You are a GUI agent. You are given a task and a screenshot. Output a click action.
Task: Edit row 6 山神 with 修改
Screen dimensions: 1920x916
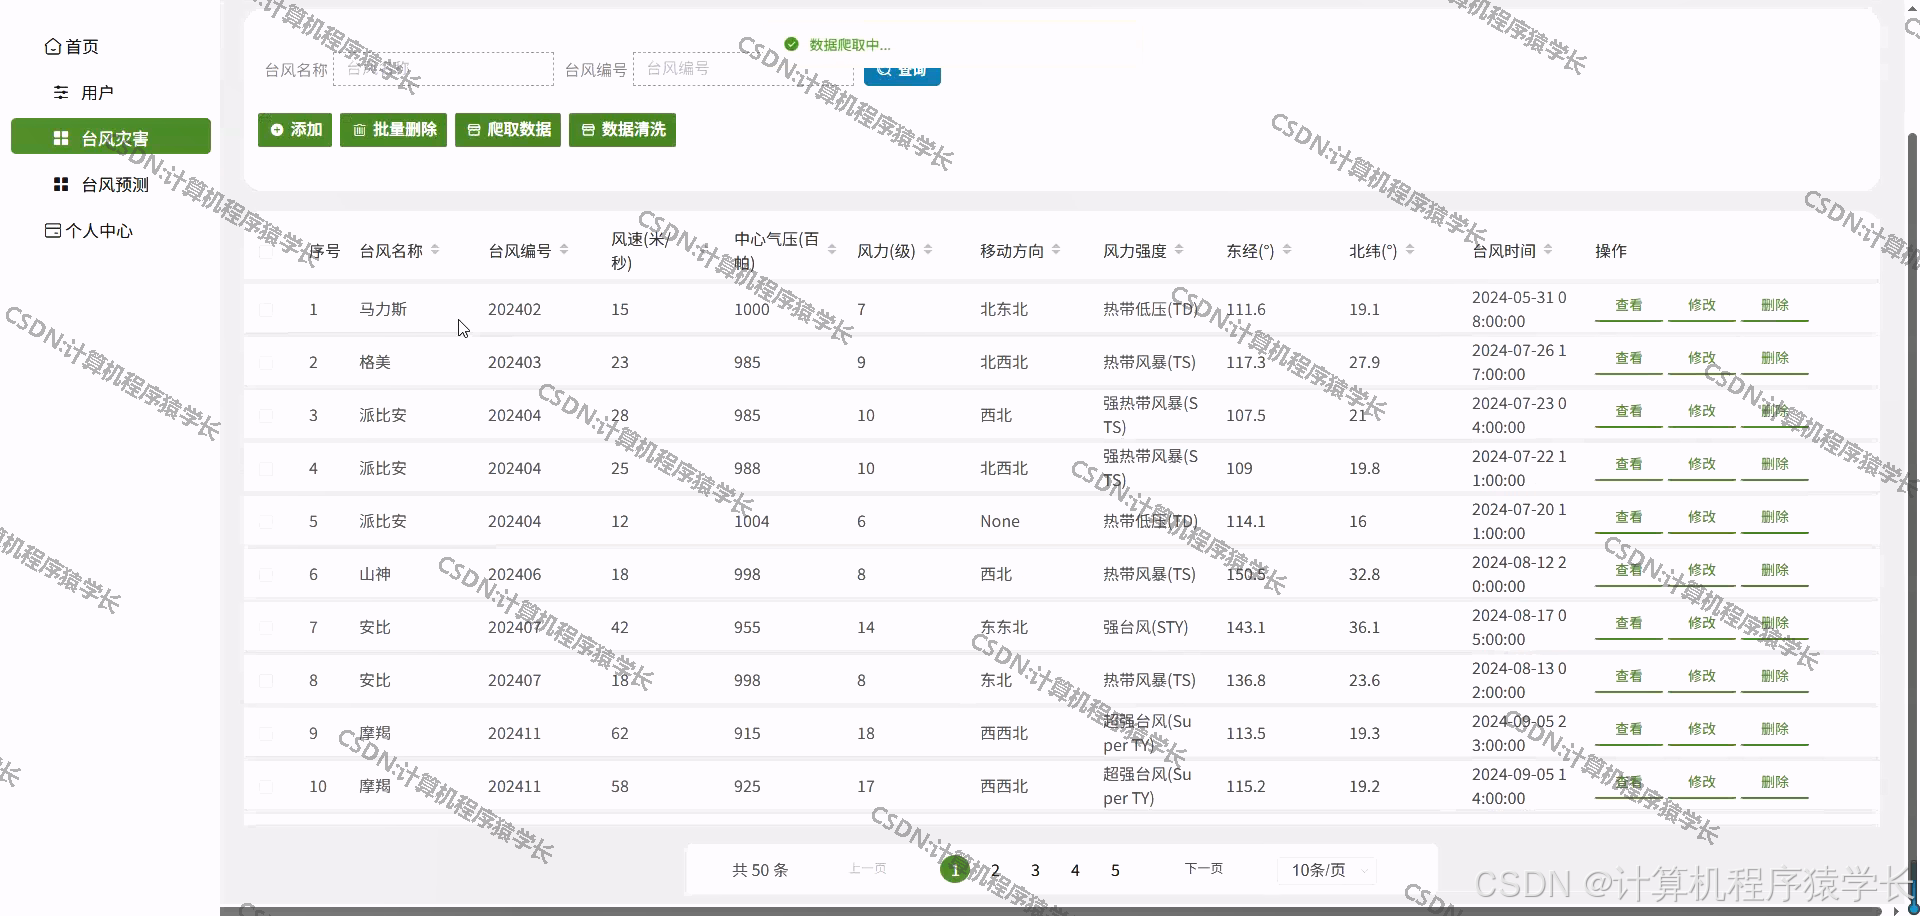[1702, 571]
